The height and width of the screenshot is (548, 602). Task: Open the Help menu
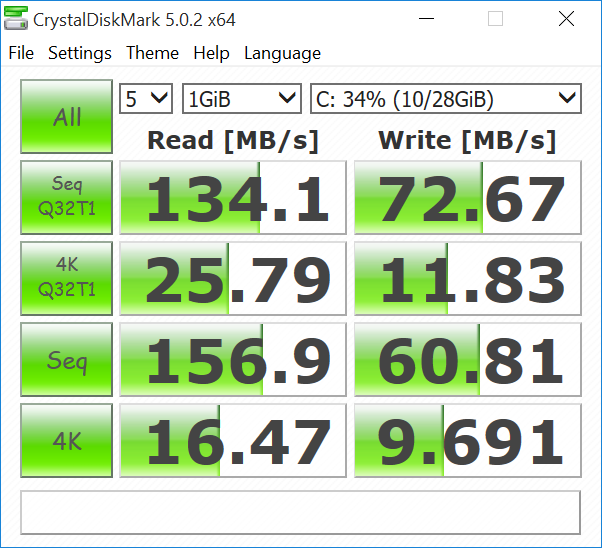(x=211, y=53)
